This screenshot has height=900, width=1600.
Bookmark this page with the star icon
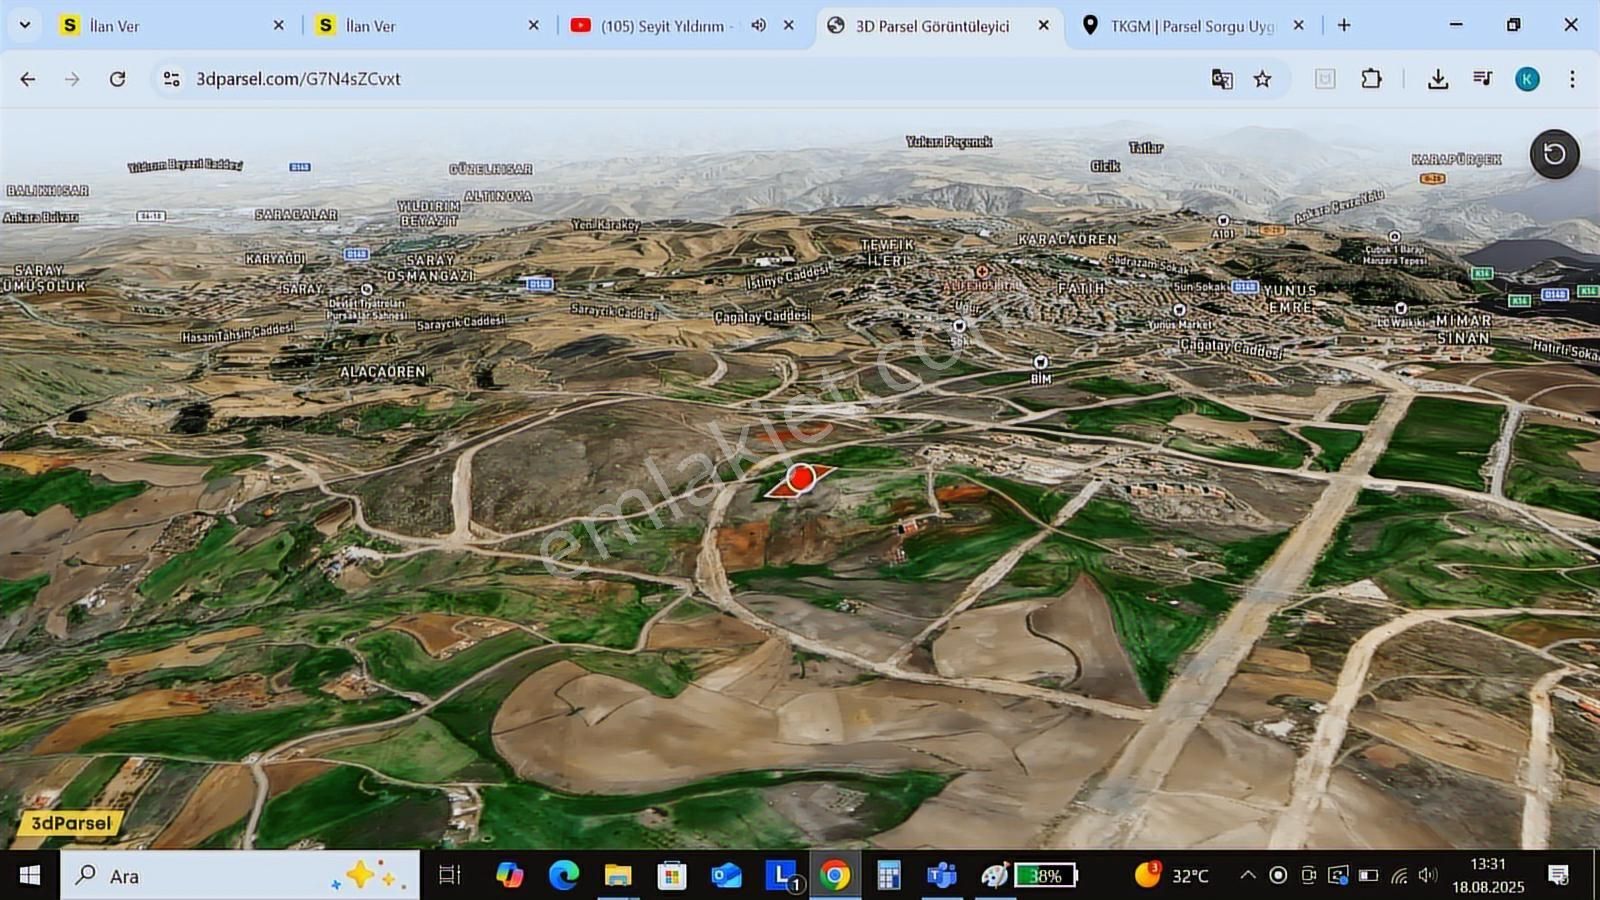pyautogui.click(x=1263, y=79)
